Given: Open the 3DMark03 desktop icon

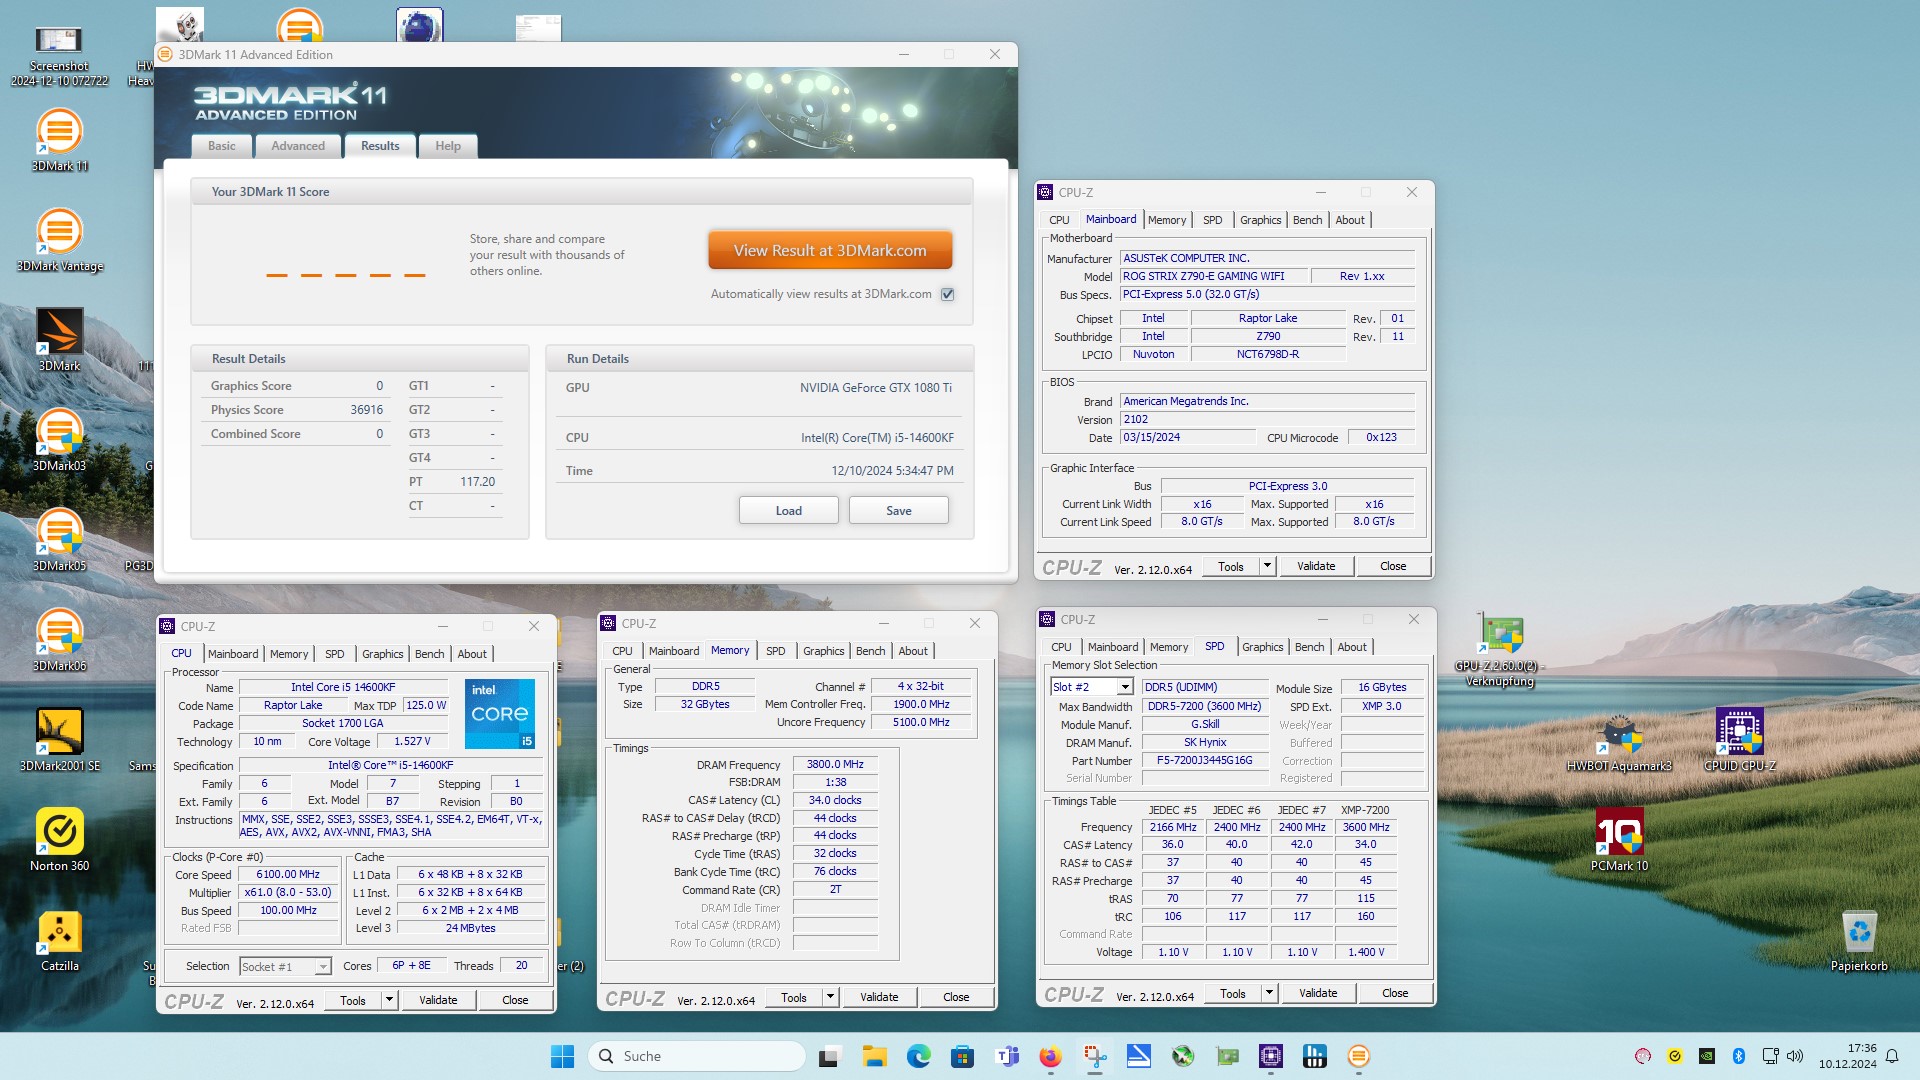Looking at the screenshot, I should (x=59, y=440).
